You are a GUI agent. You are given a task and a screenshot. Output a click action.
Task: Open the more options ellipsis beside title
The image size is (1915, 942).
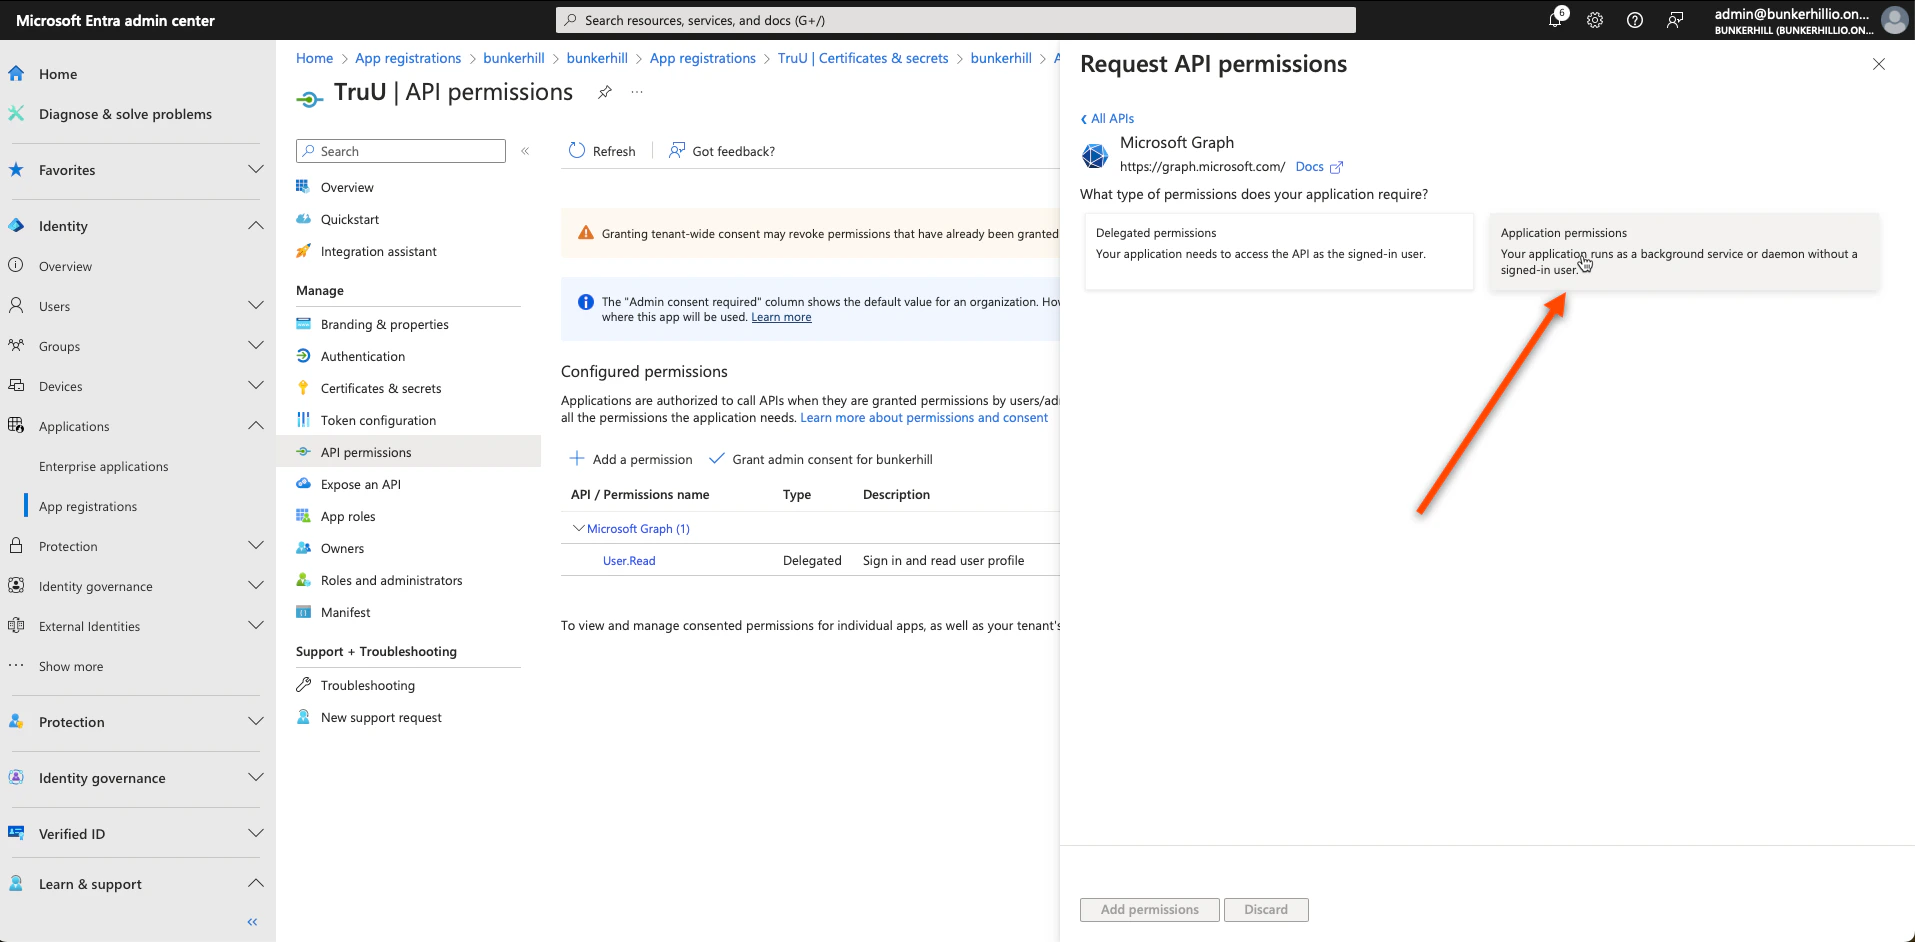click(x=637, y=92)
